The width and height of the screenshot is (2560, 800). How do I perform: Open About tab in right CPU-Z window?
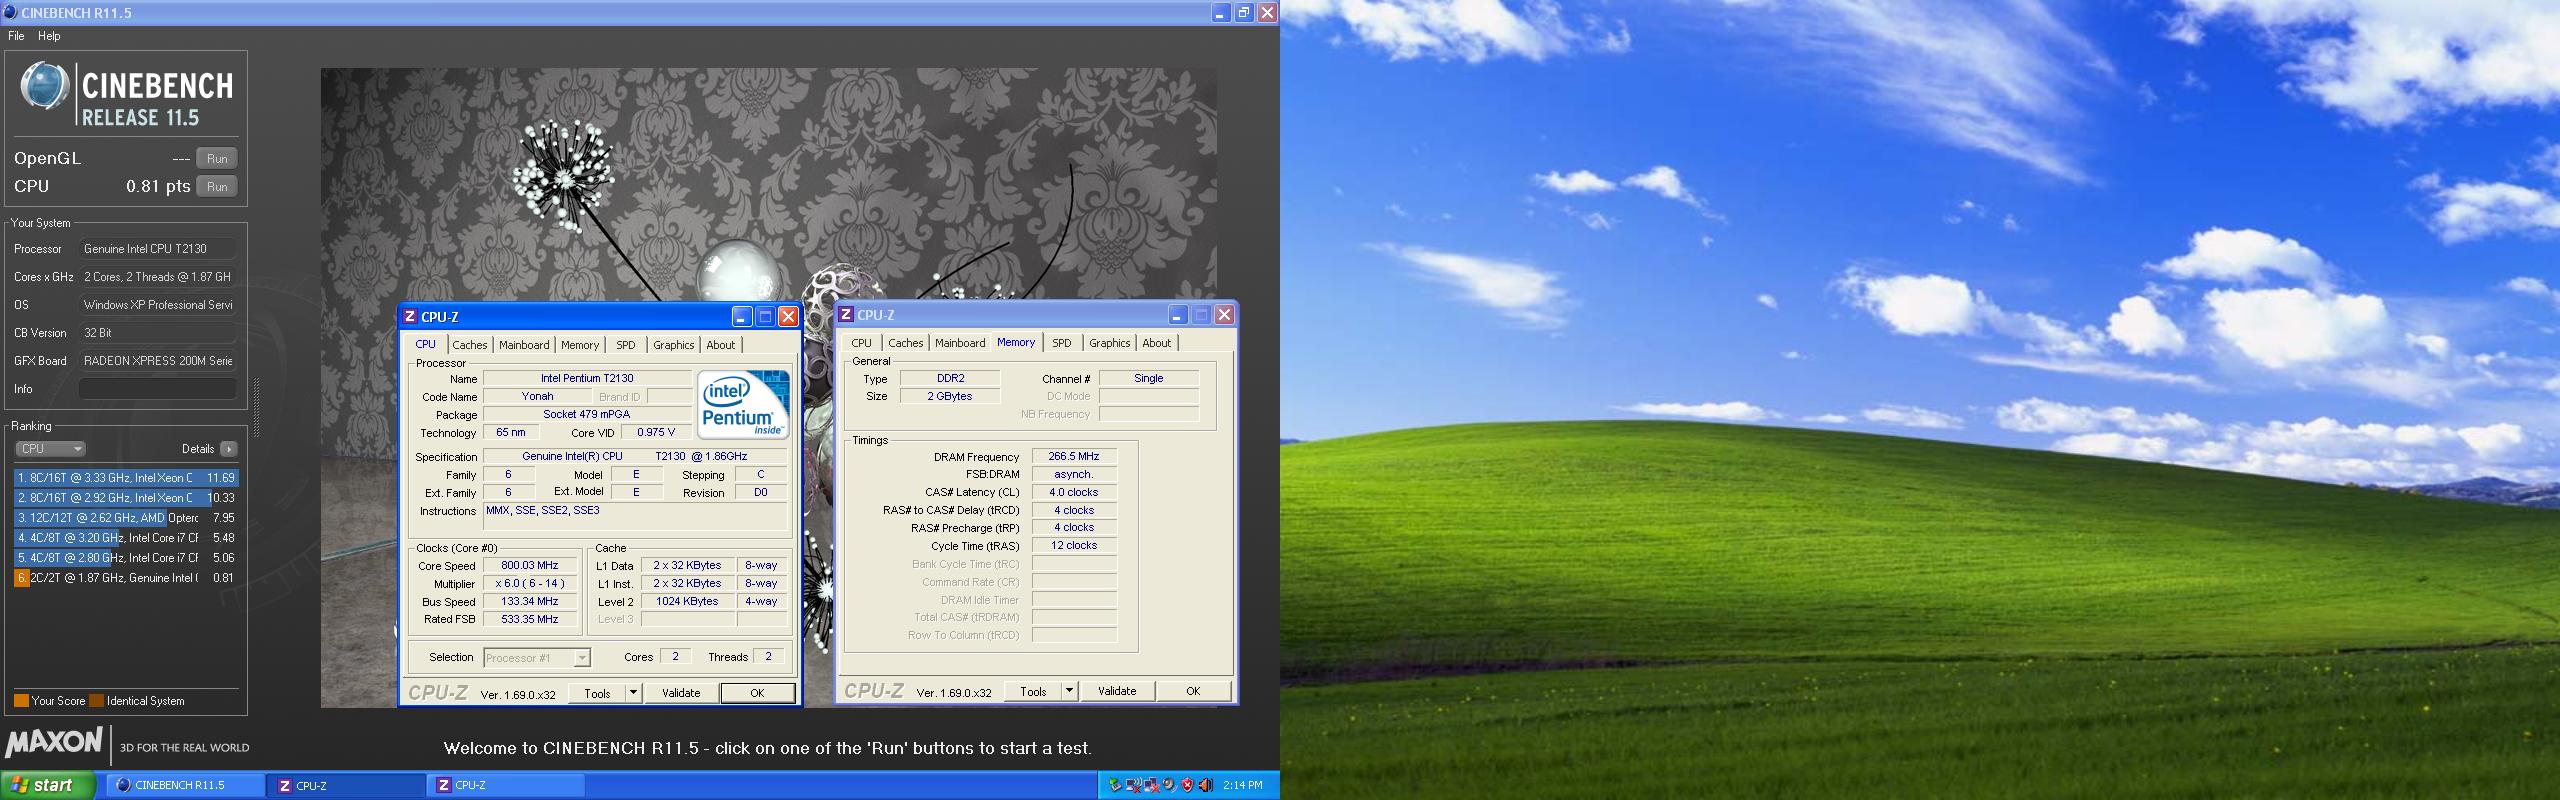pyautogui.click(x=1157, y=343)
